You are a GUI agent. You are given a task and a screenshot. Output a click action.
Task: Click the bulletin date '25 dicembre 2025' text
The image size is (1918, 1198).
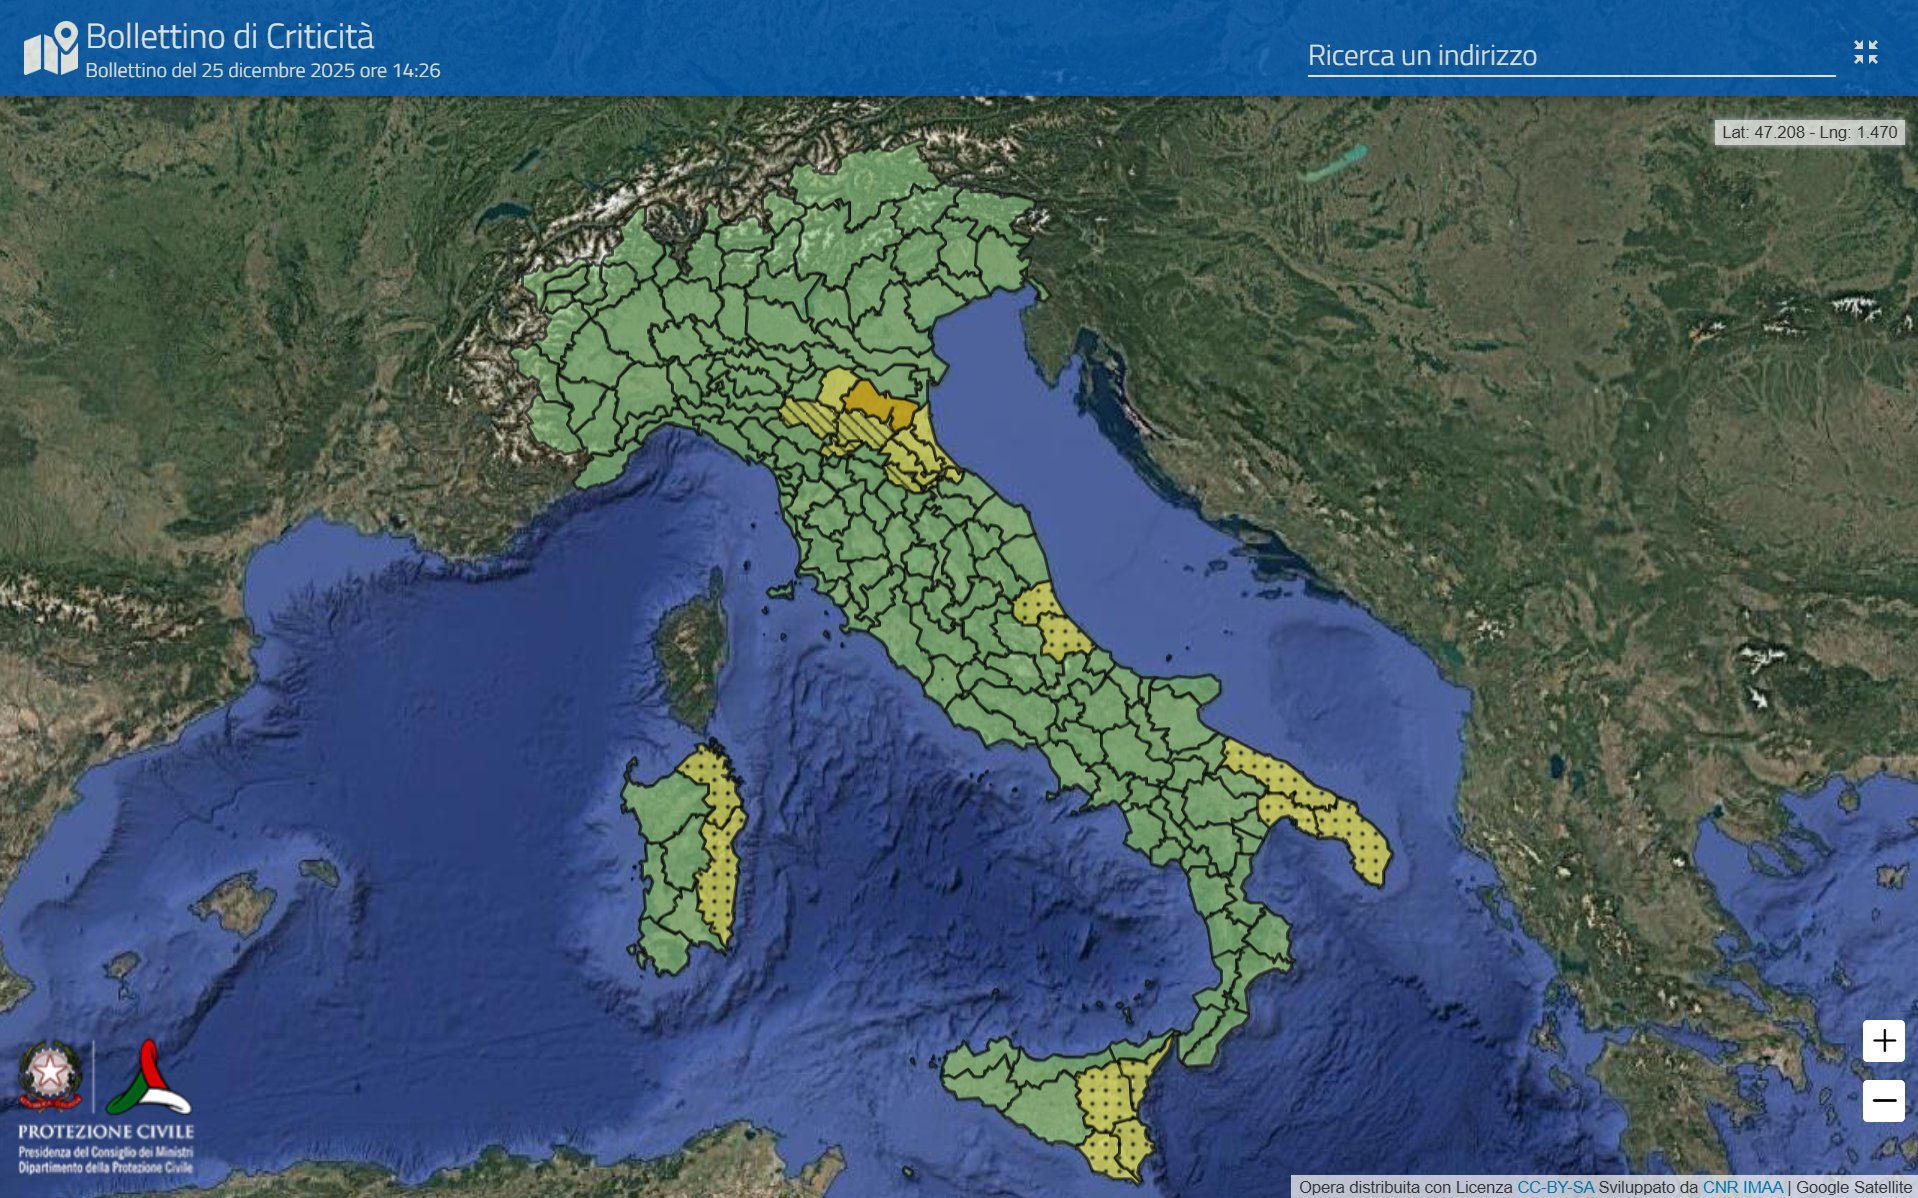[x=263, y=71]
